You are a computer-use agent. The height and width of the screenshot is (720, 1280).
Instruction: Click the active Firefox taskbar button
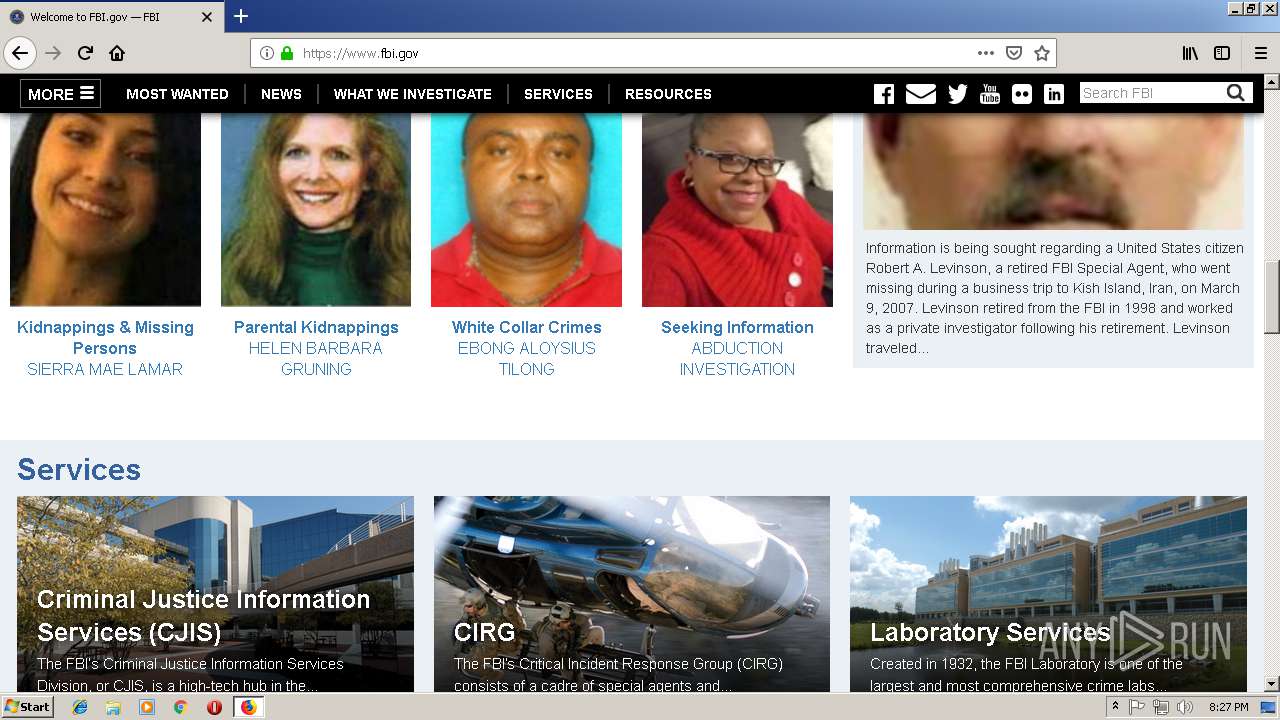click(248, 707)
